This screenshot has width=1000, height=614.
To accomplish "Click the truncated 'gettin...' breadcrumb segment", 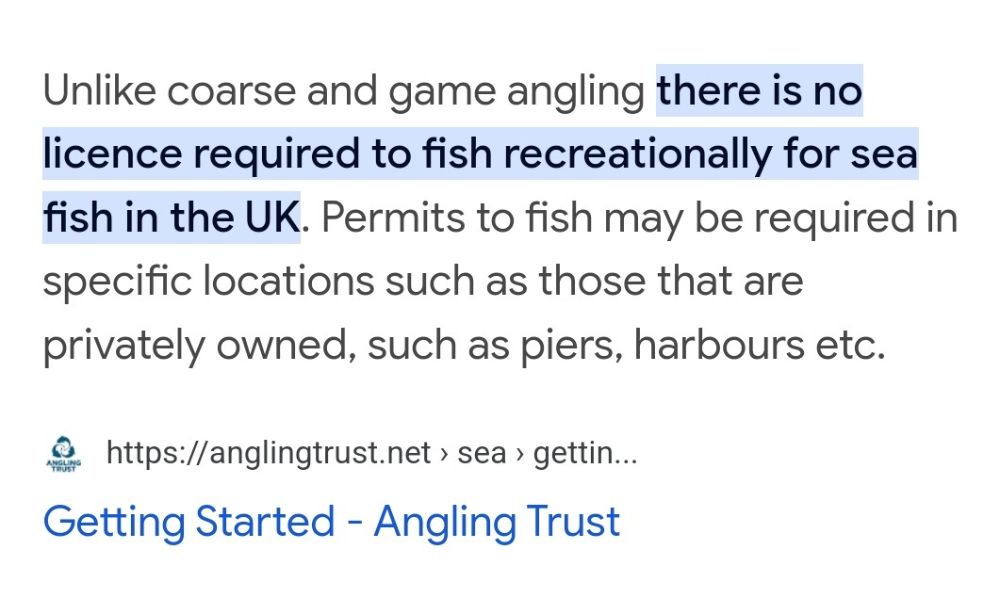I will tap(585, 453).
